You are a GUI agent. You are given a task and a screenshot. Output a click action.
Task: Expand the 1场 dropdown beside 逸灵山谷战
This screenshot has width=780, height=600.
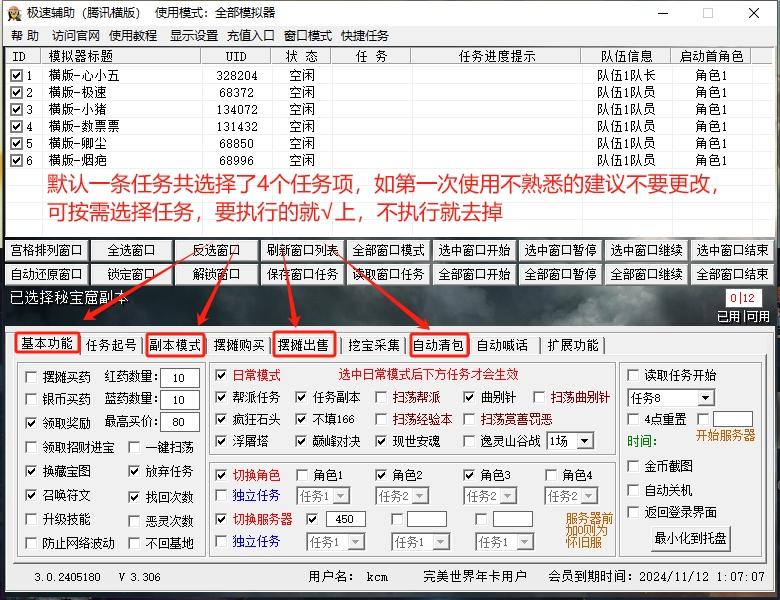click(x=584, y=441)
